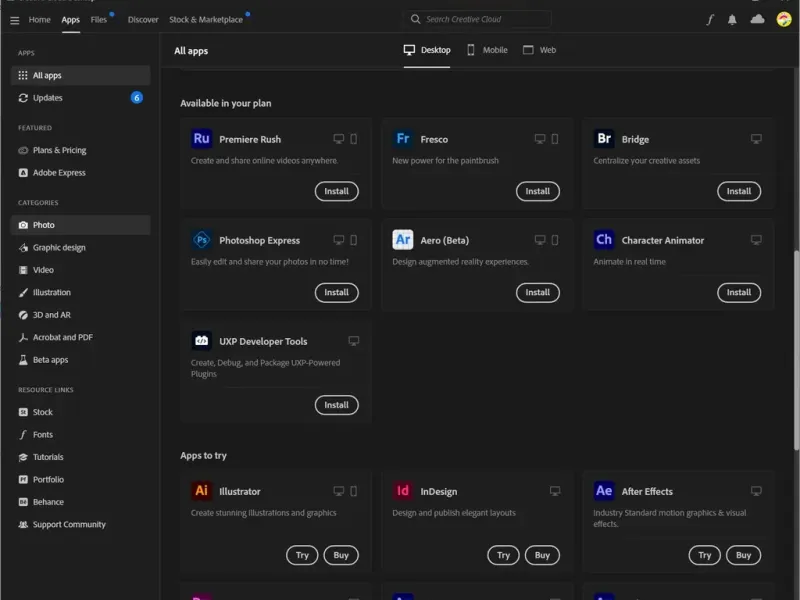Click the After Effects app icon

tap(604, 490)
